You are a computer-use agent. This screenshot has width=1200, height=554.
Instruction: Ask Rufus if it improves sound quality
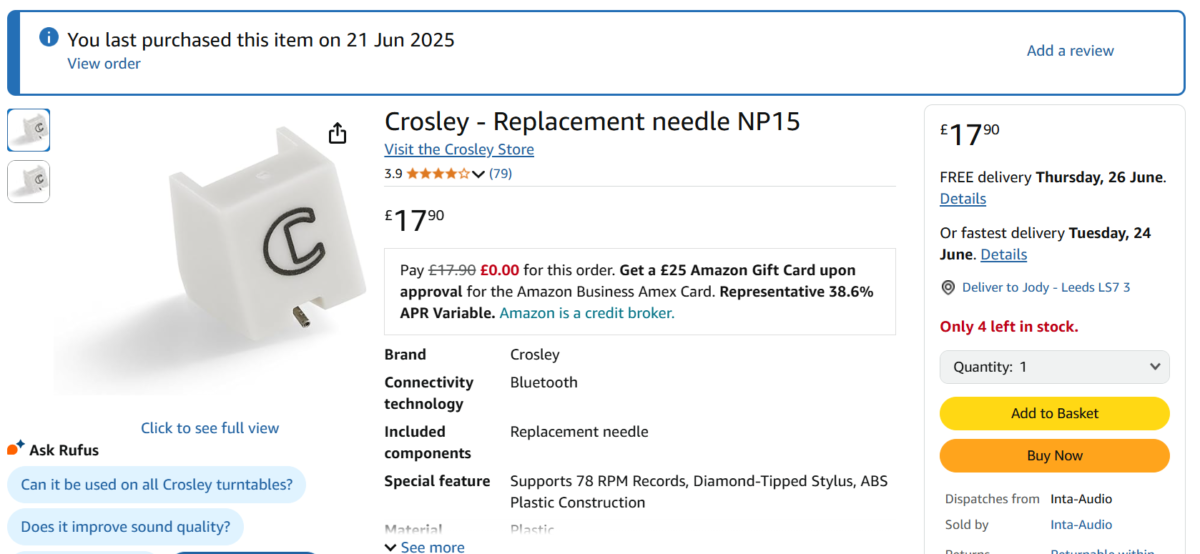[125, 526]
